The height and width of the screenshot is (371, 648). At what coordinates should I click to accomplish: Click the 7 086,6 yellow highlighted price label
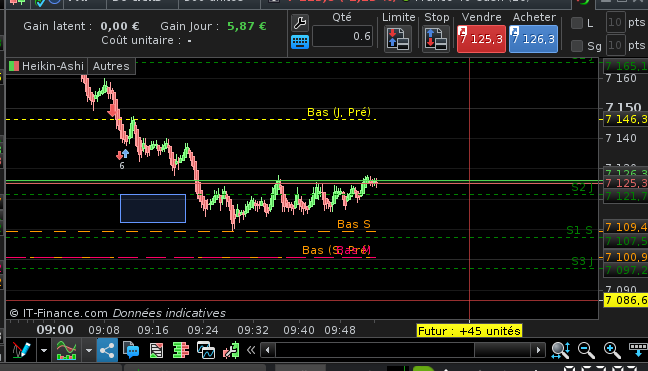pyautogui.click(x=626, y=300)
